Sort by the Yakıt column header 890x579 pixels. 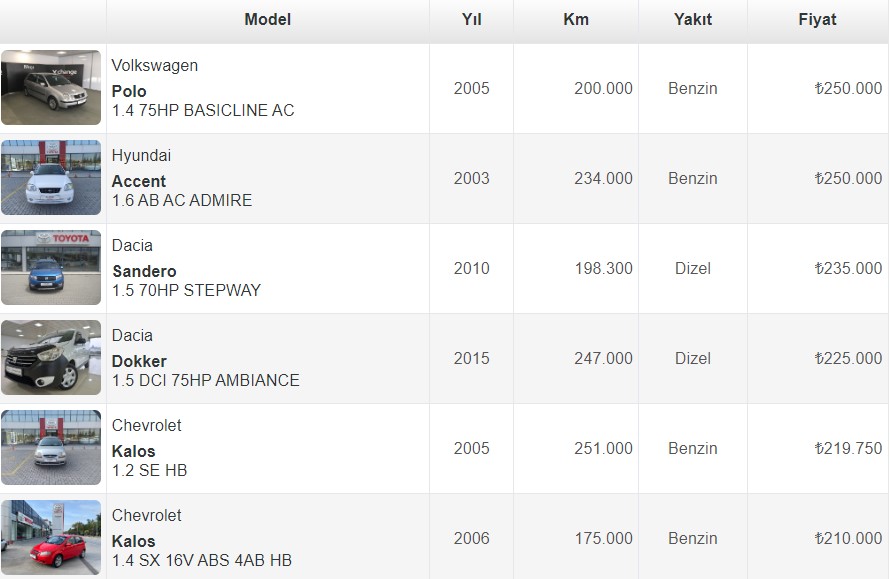[x=693, y=20]
